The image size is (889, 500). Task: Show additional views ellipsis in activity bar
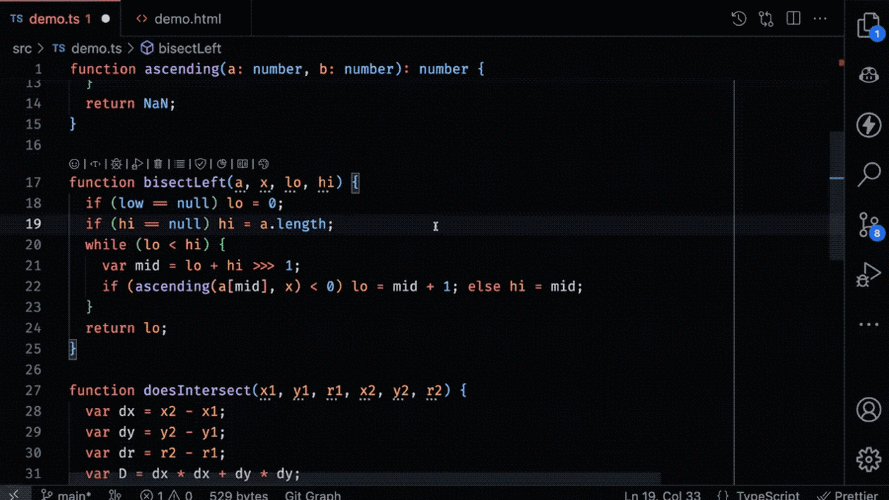tap(869, 325)
